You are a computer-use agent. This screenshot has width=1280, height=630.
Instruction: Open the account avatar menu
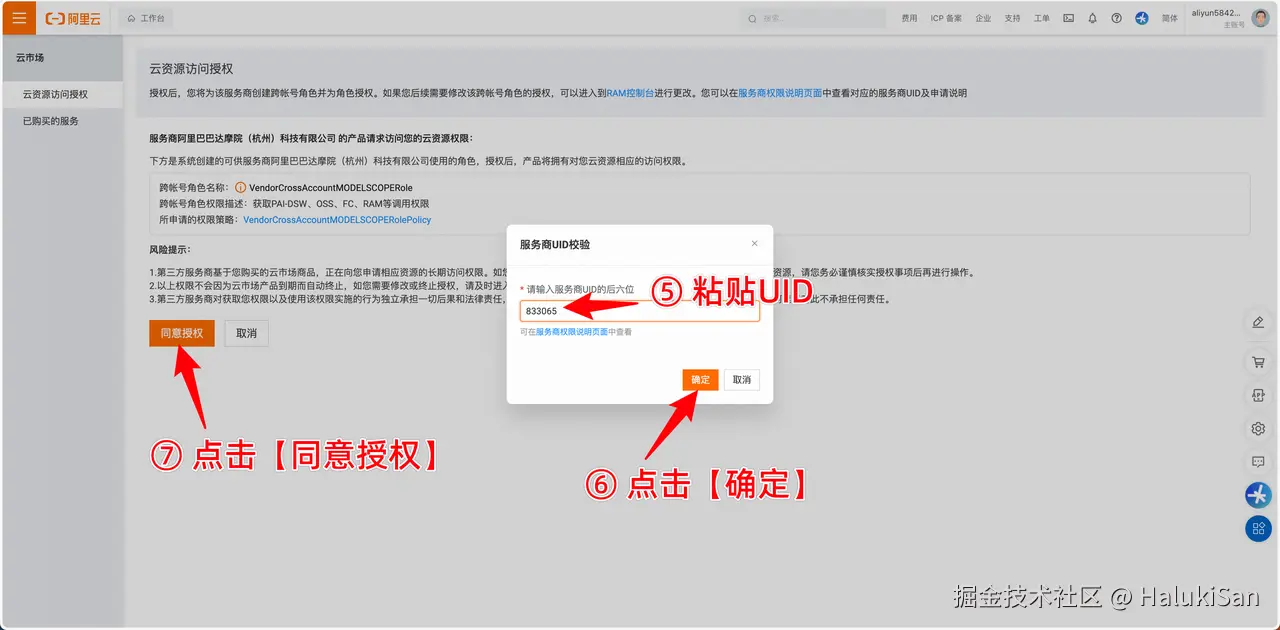[x=1261, y=17]
